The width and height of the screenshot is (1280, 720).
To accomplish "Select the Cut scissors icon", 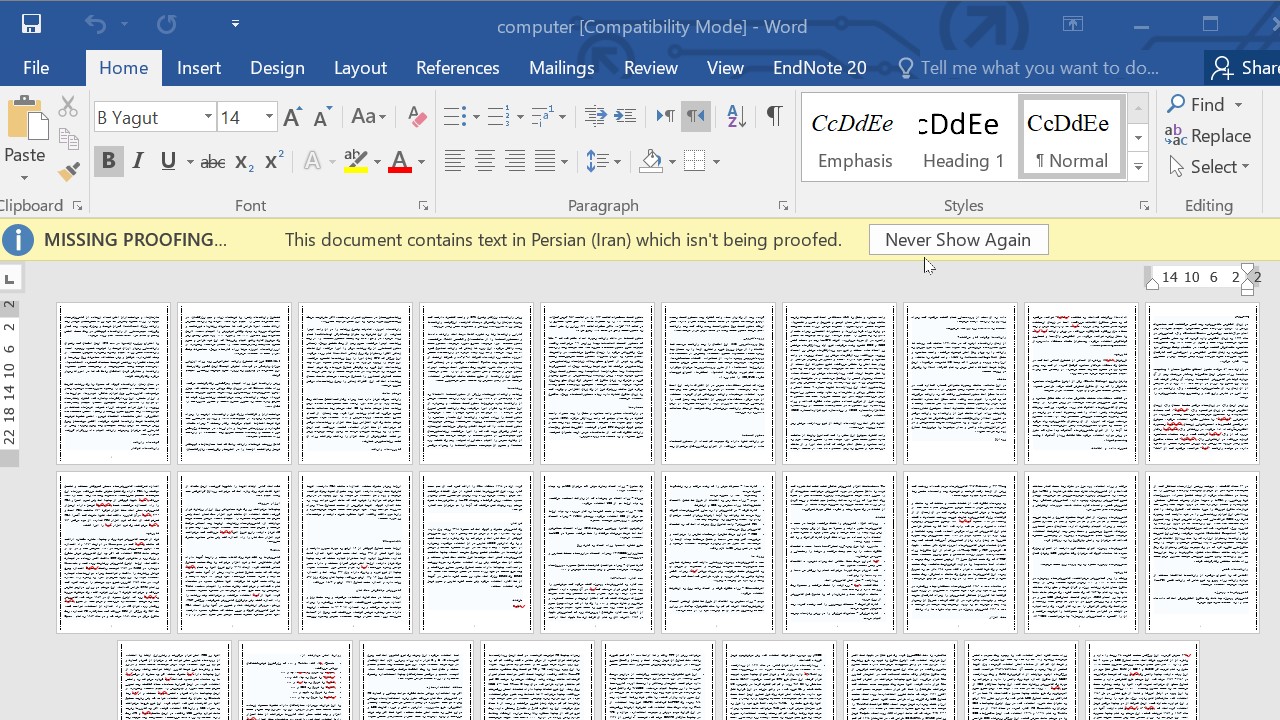I will (68, 106).
